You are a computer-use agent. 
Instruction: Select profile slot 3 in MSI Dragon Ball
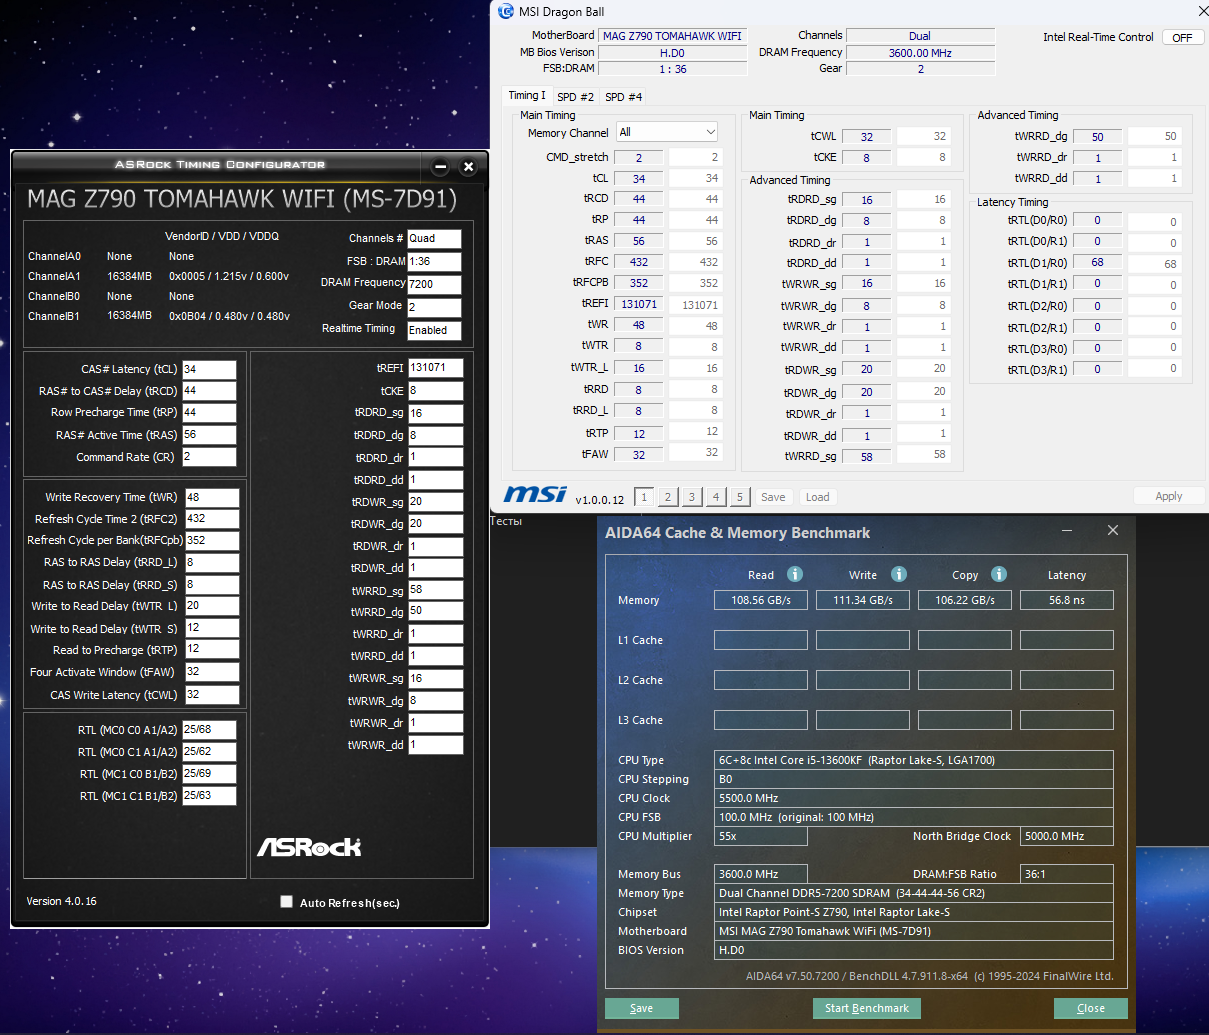pos(692,497)
